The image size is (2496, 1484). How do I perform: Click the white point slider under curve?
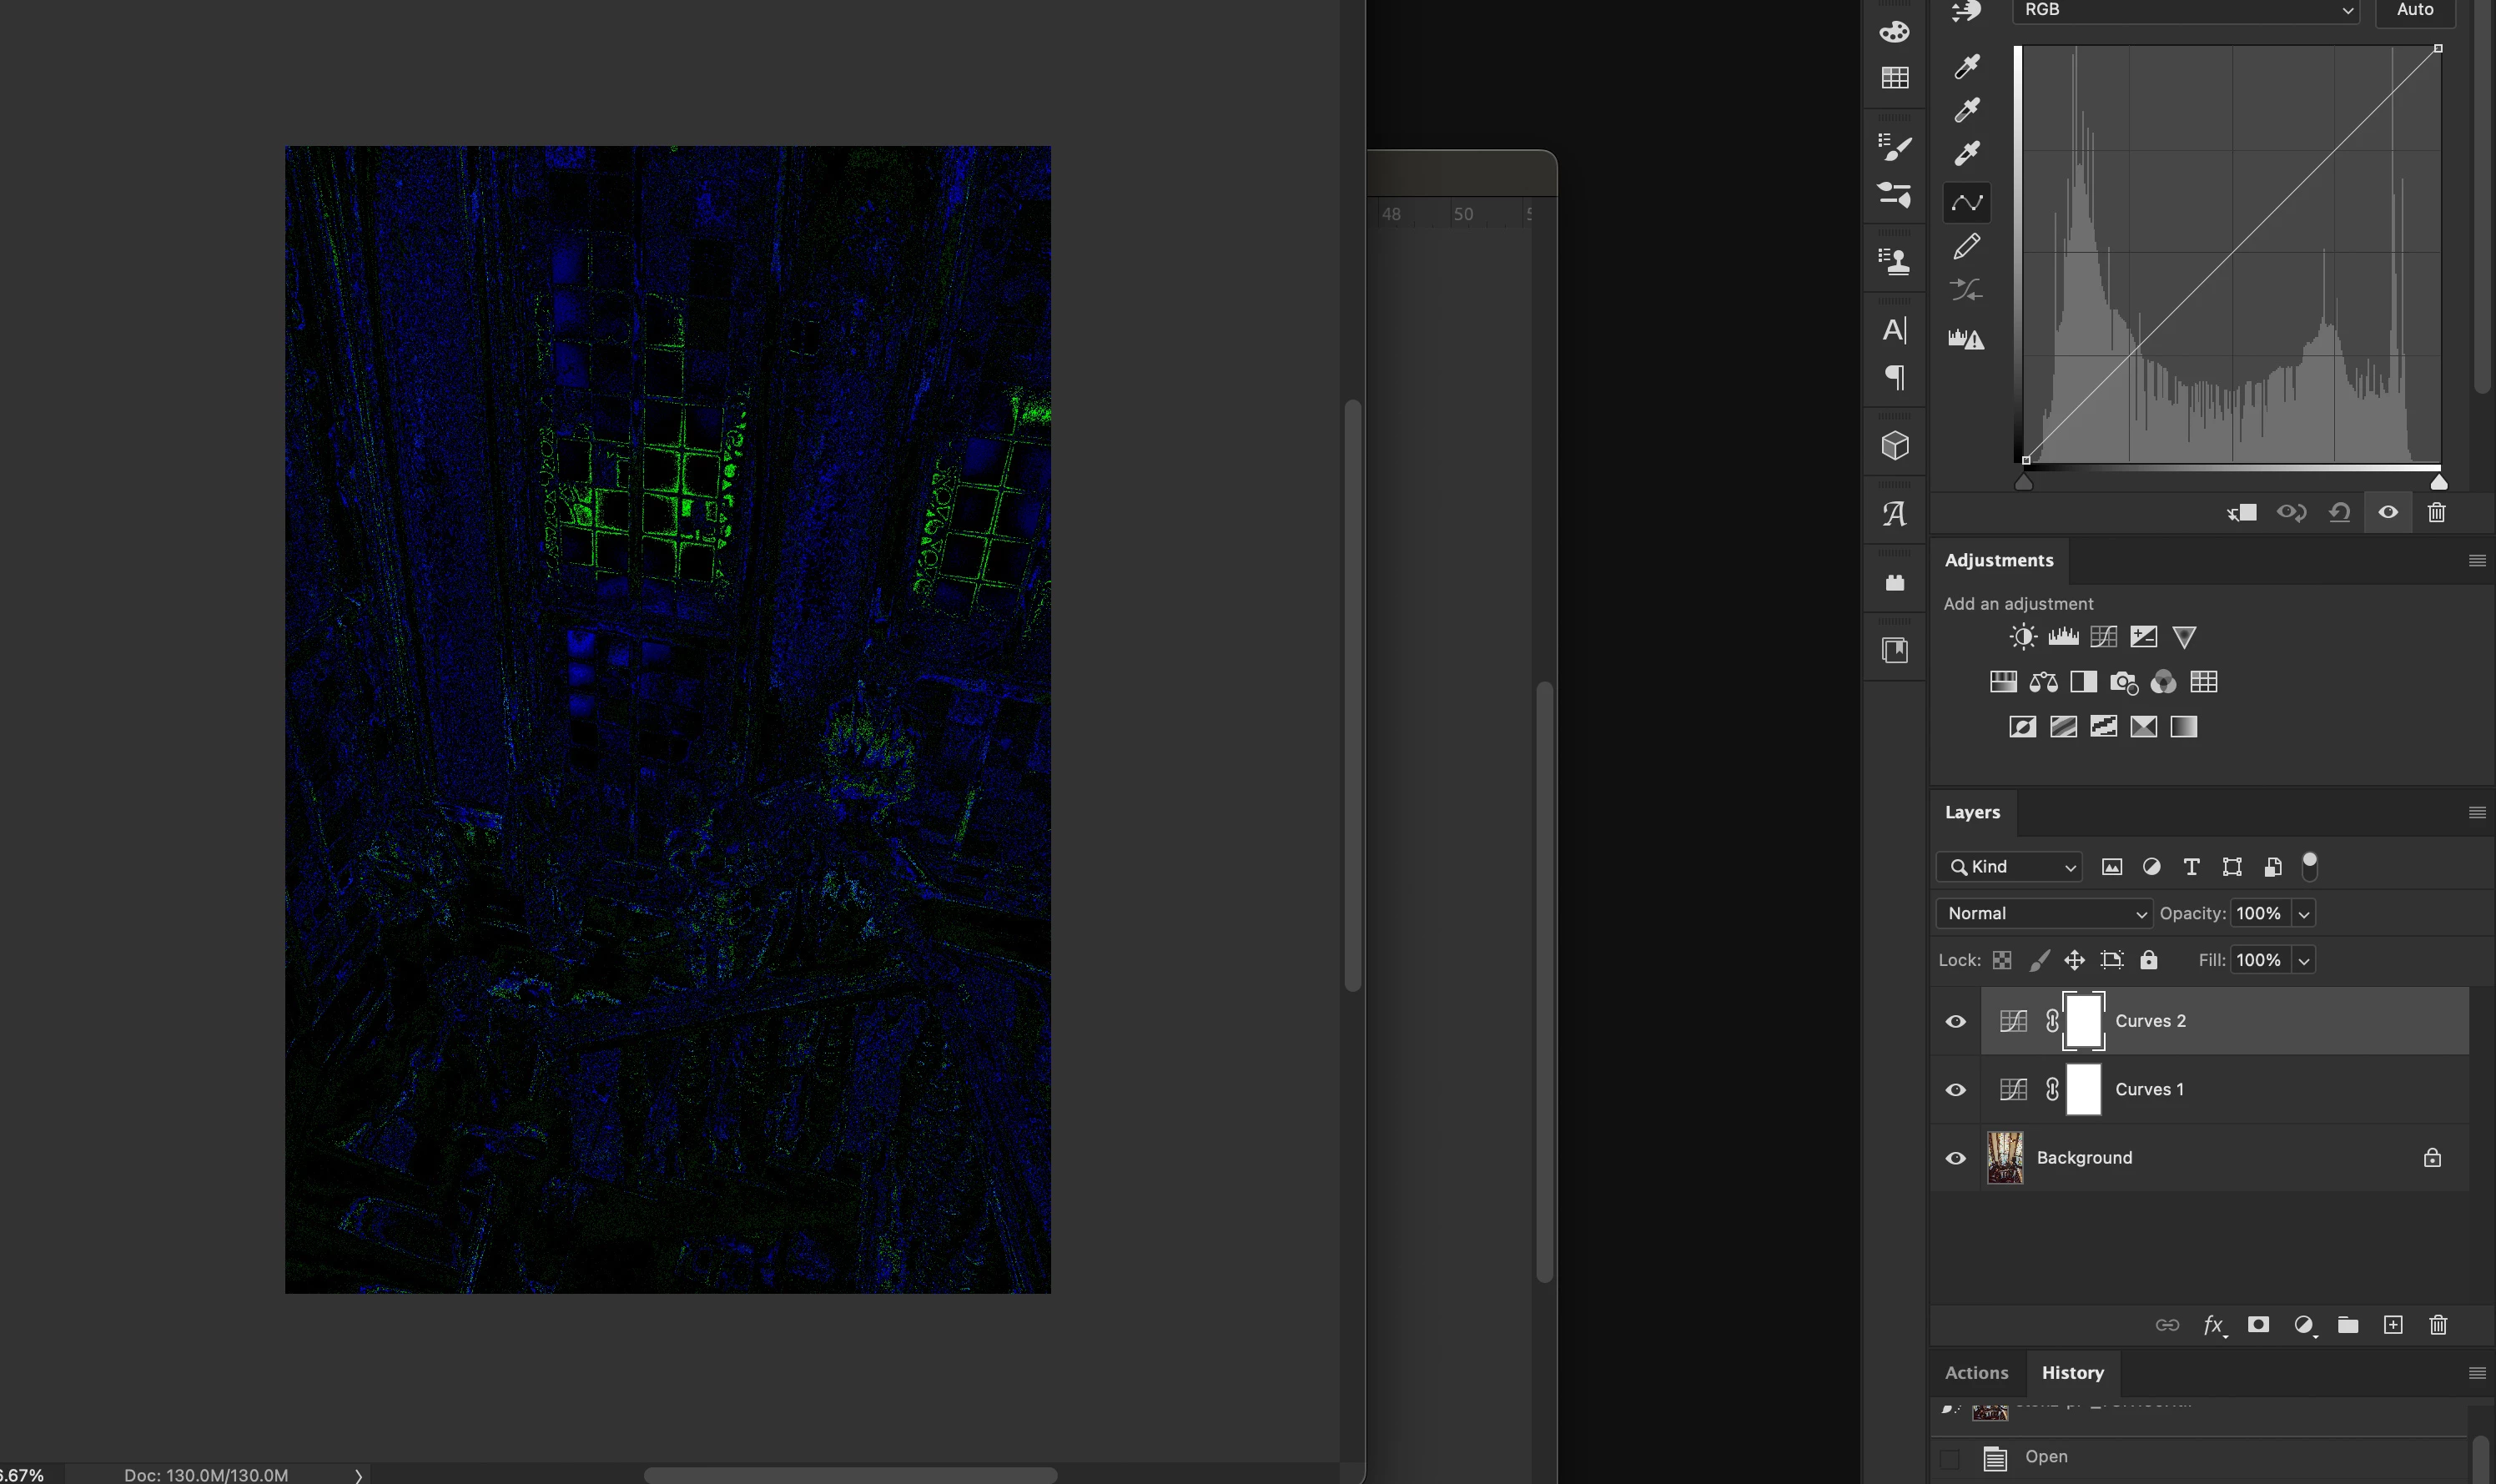2438,483
